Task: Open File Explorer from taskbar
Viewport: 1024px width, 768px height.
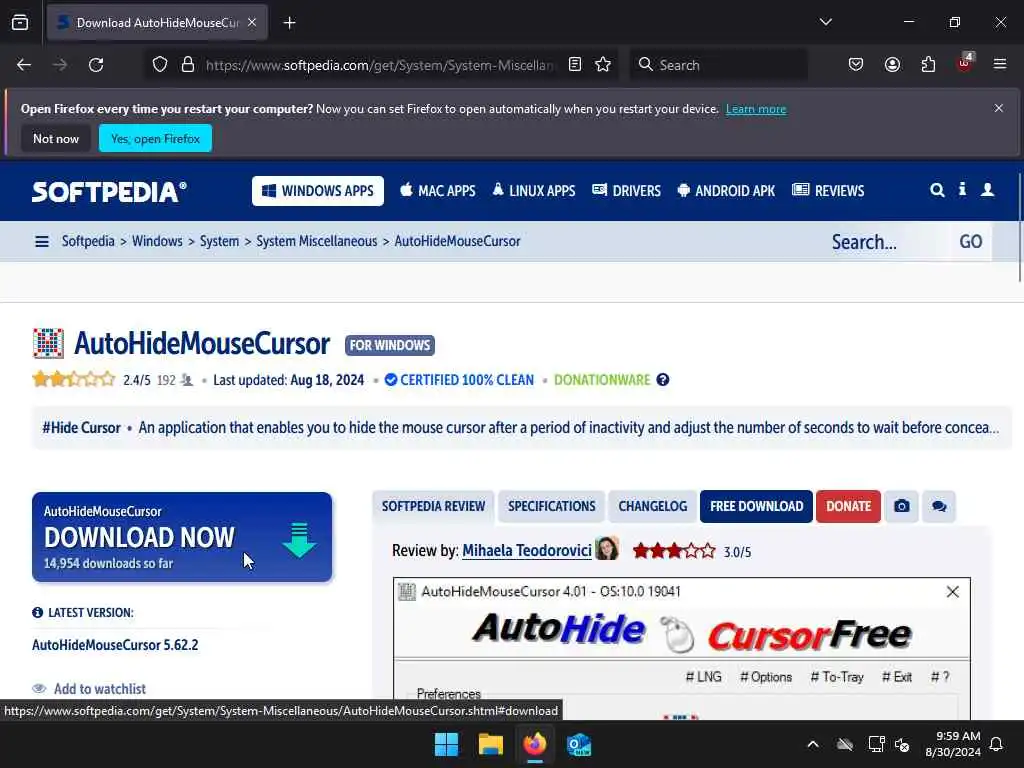Action: pyautogui.click(x=490, y=744)
